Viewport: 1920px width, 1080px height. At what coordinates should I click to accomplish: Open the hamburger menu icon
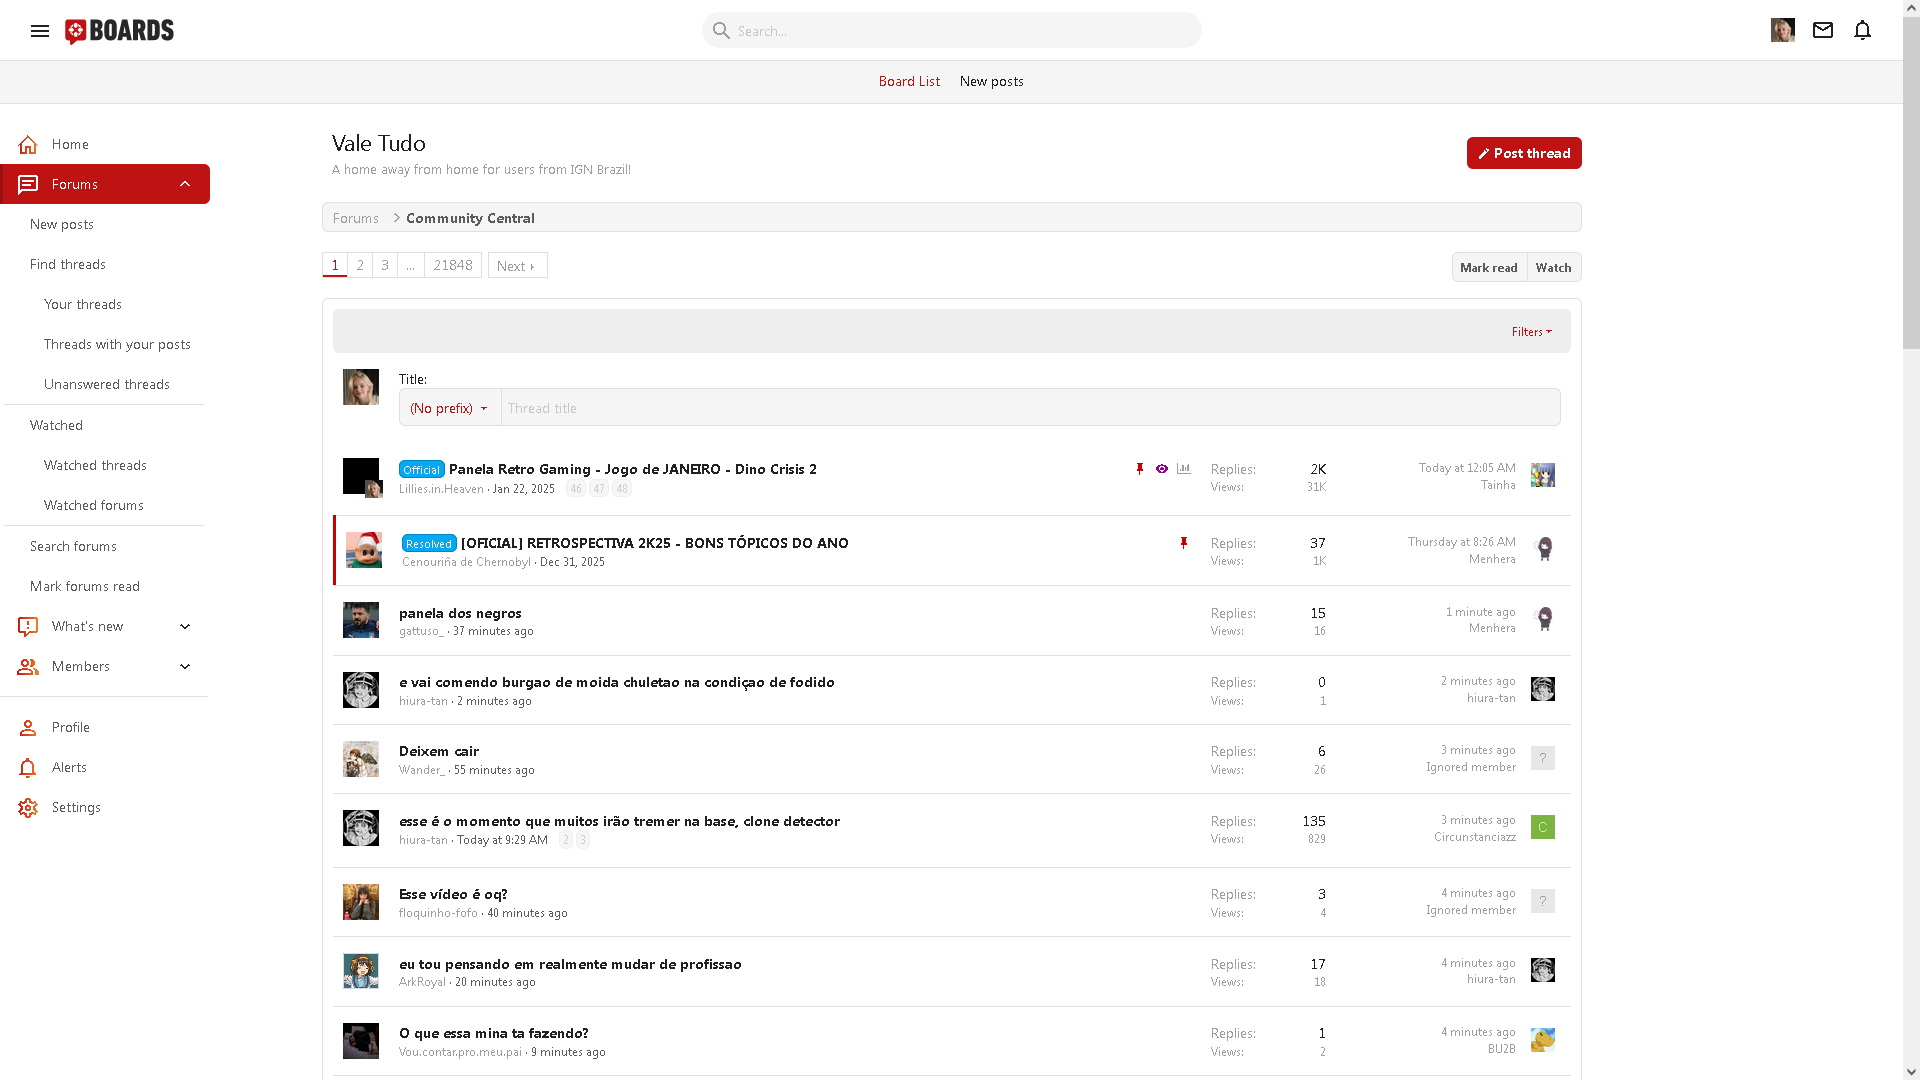tap(40, 31)
